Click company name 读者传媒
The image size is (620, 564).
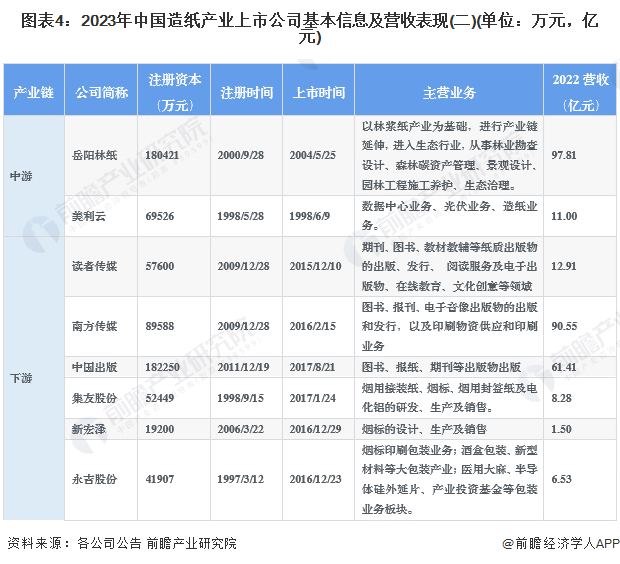click(x=95, y=266)
